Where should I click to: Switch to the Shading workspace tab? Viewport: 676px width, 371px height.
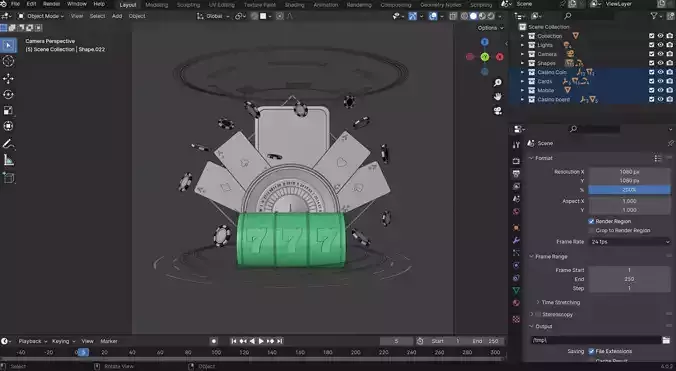294,5
